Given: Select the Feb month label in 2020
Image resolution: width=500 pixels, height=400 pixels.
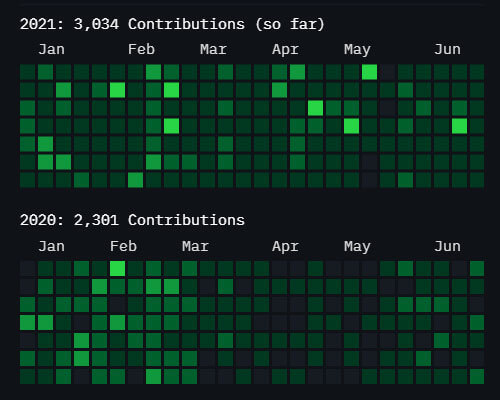Looking at the screenshot, I should click(x=123, y=246).
